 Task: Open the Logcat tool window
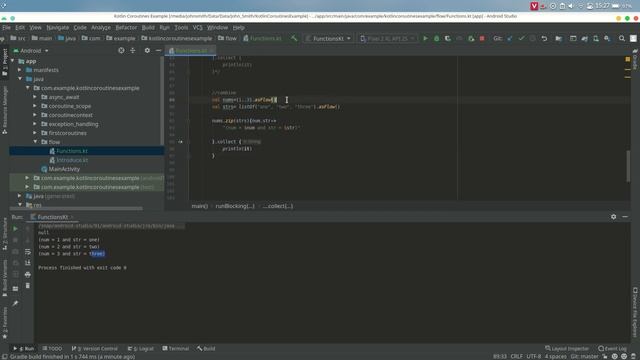[141, 348]
